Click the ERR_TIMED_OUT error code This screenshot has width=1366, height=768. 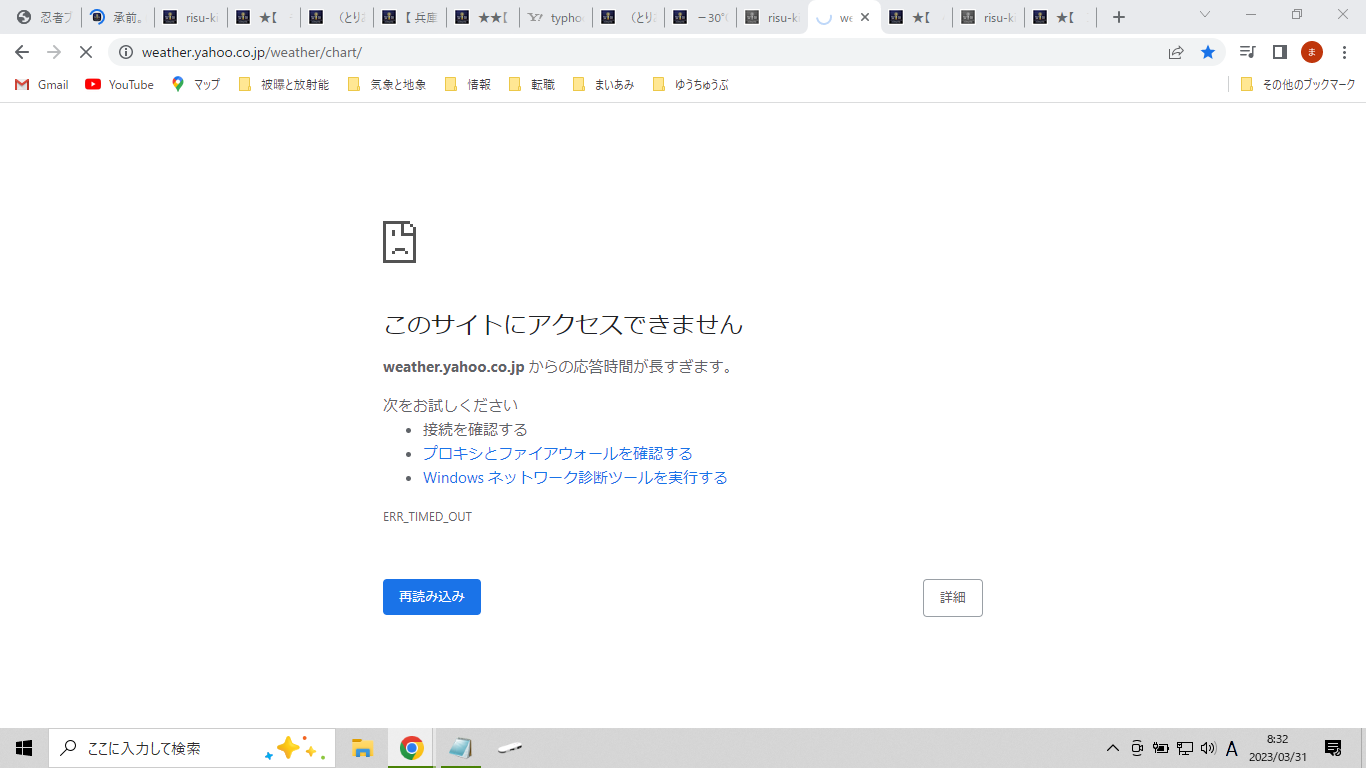(427, 517)
